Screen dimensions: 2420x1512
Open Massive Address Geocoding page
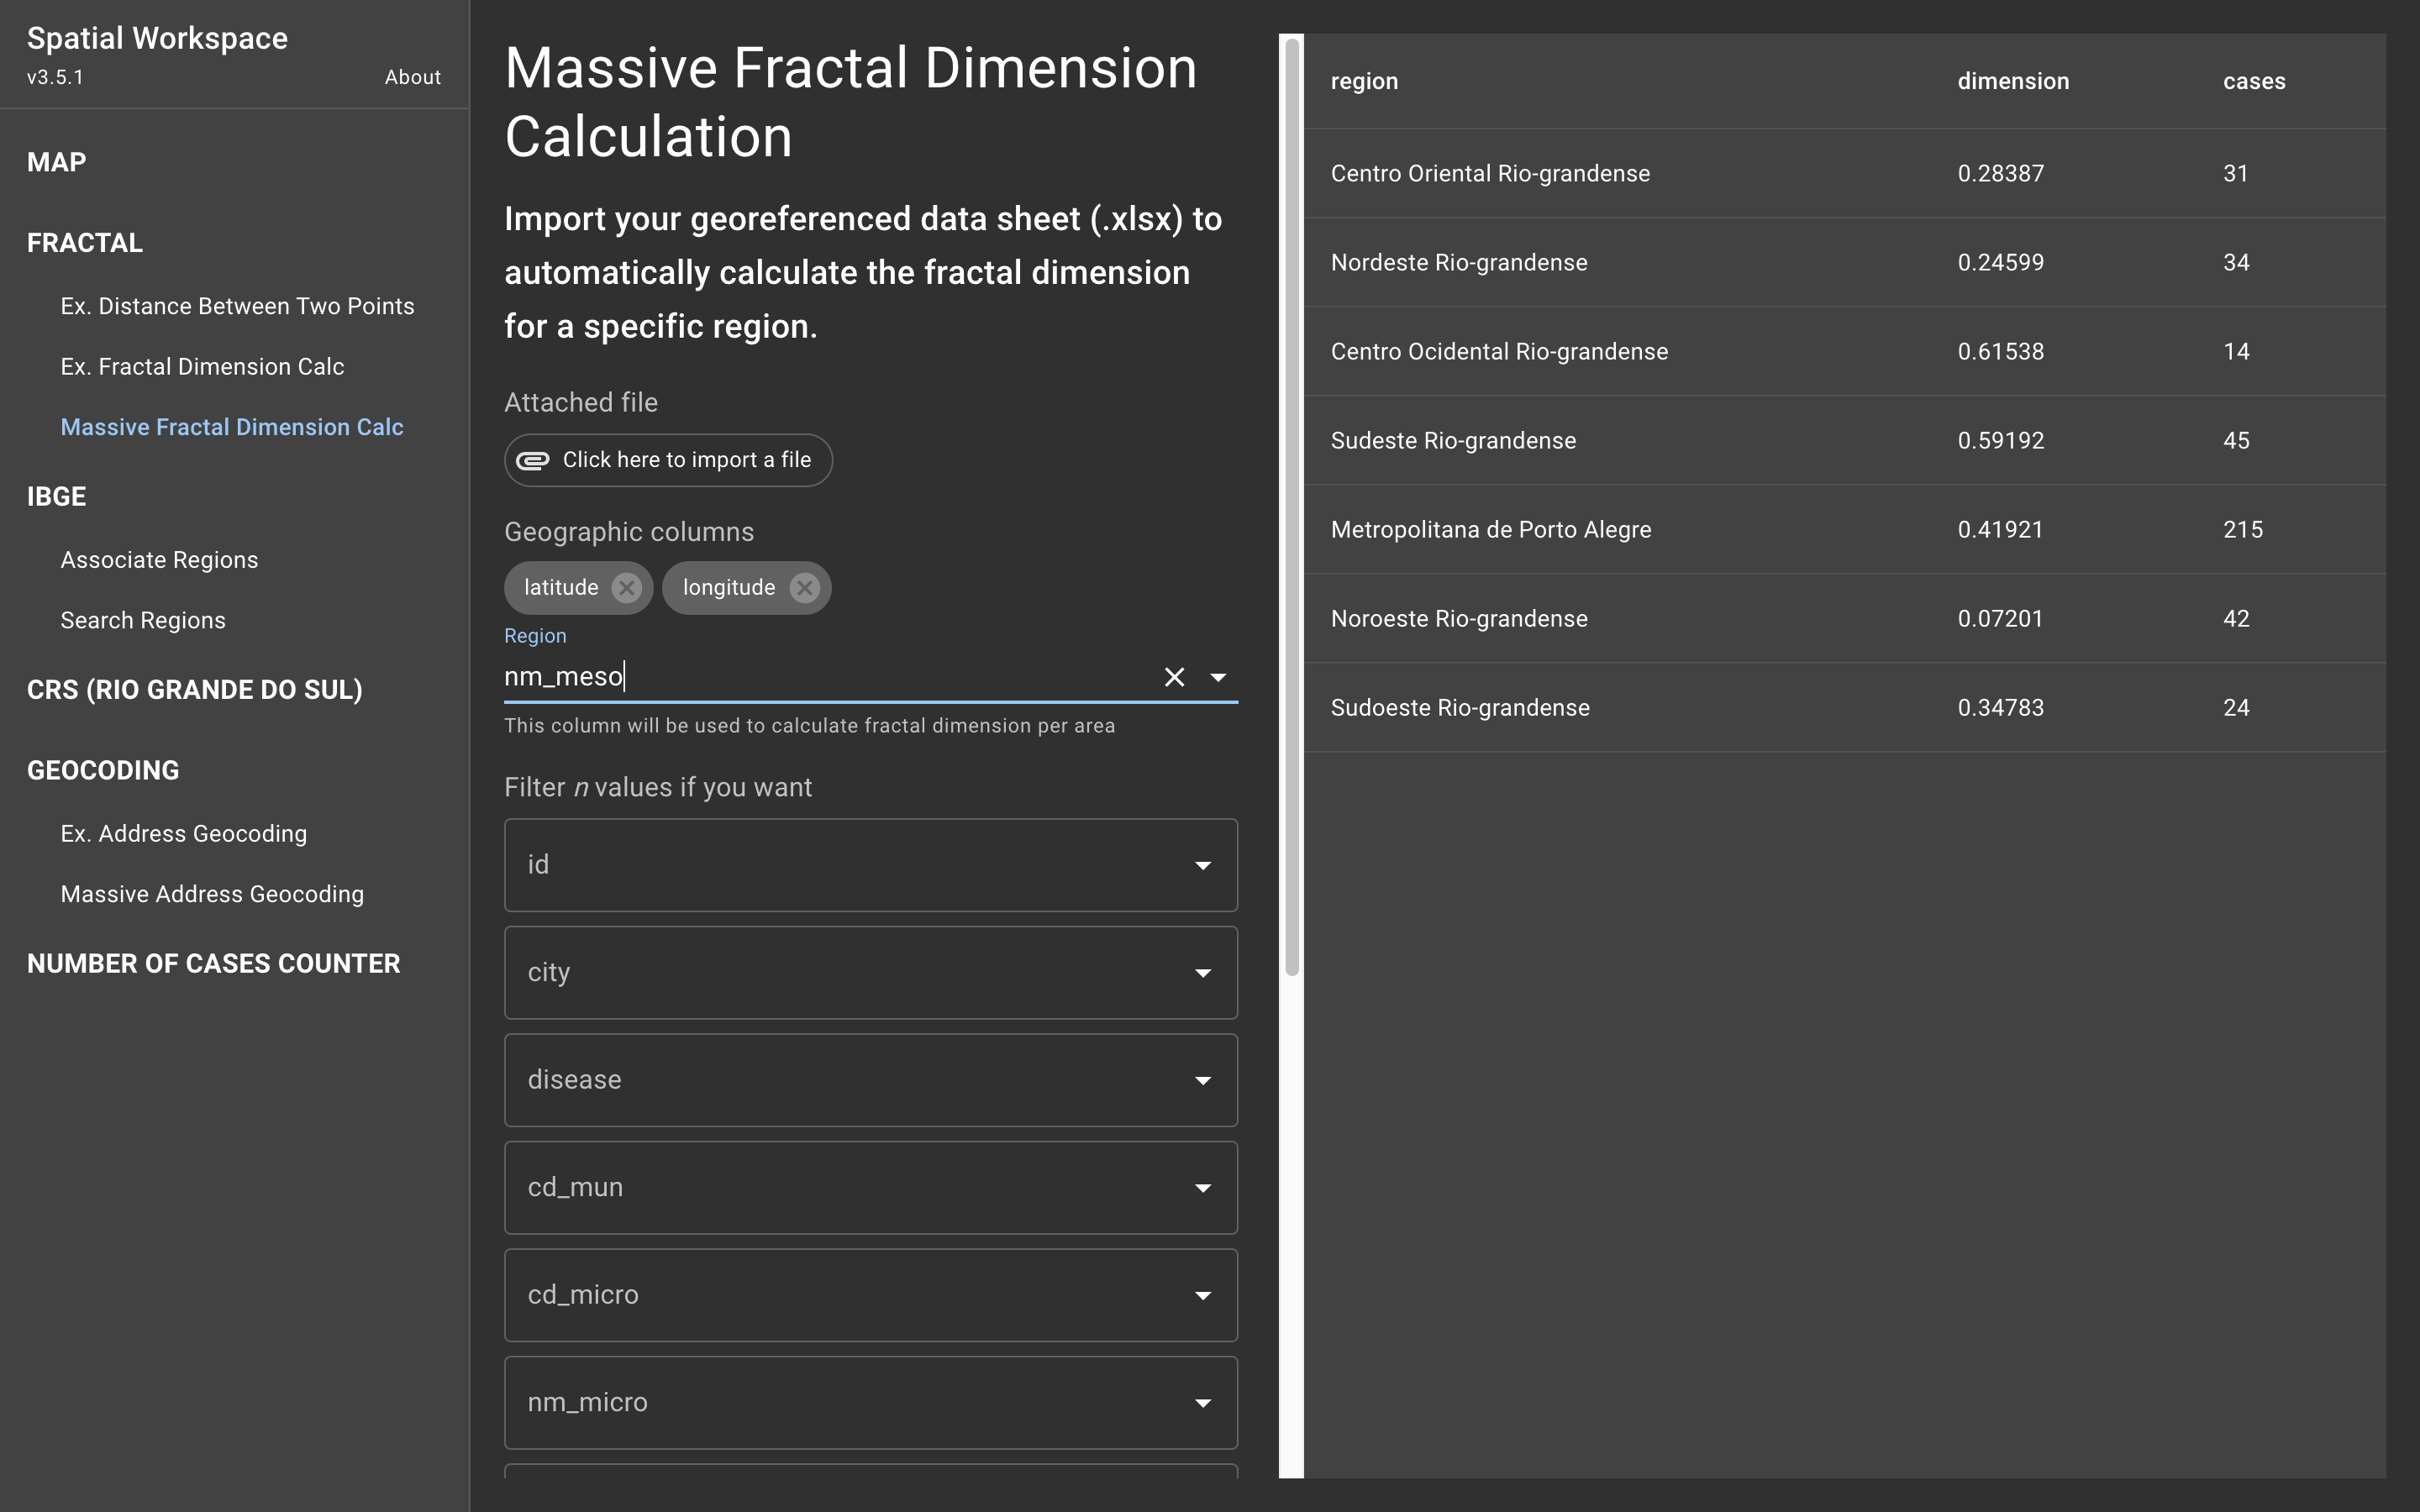click(x=212, y=894)
